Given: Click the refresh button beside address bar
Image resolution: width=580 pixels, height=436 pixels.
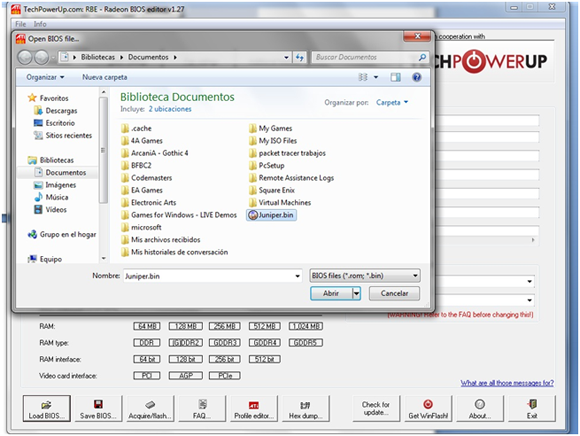Looking at the screenshot, I should click(x=300, y=57).
